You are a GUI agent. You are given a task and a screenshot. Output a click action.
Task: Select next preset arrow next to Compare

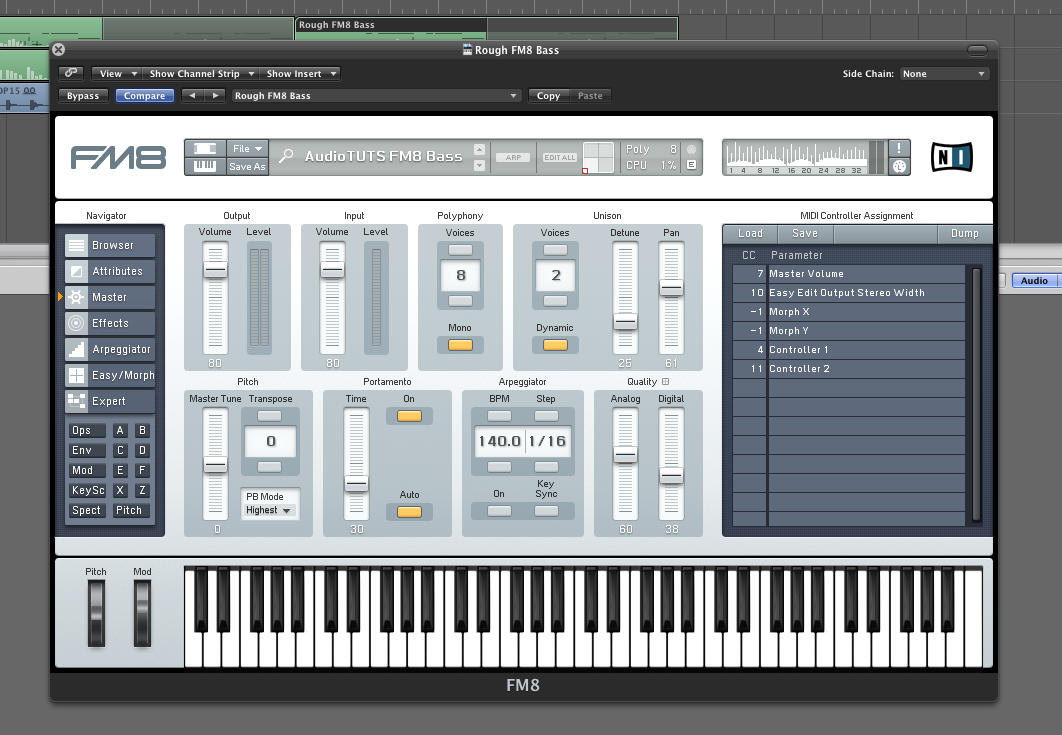[215, 96]
